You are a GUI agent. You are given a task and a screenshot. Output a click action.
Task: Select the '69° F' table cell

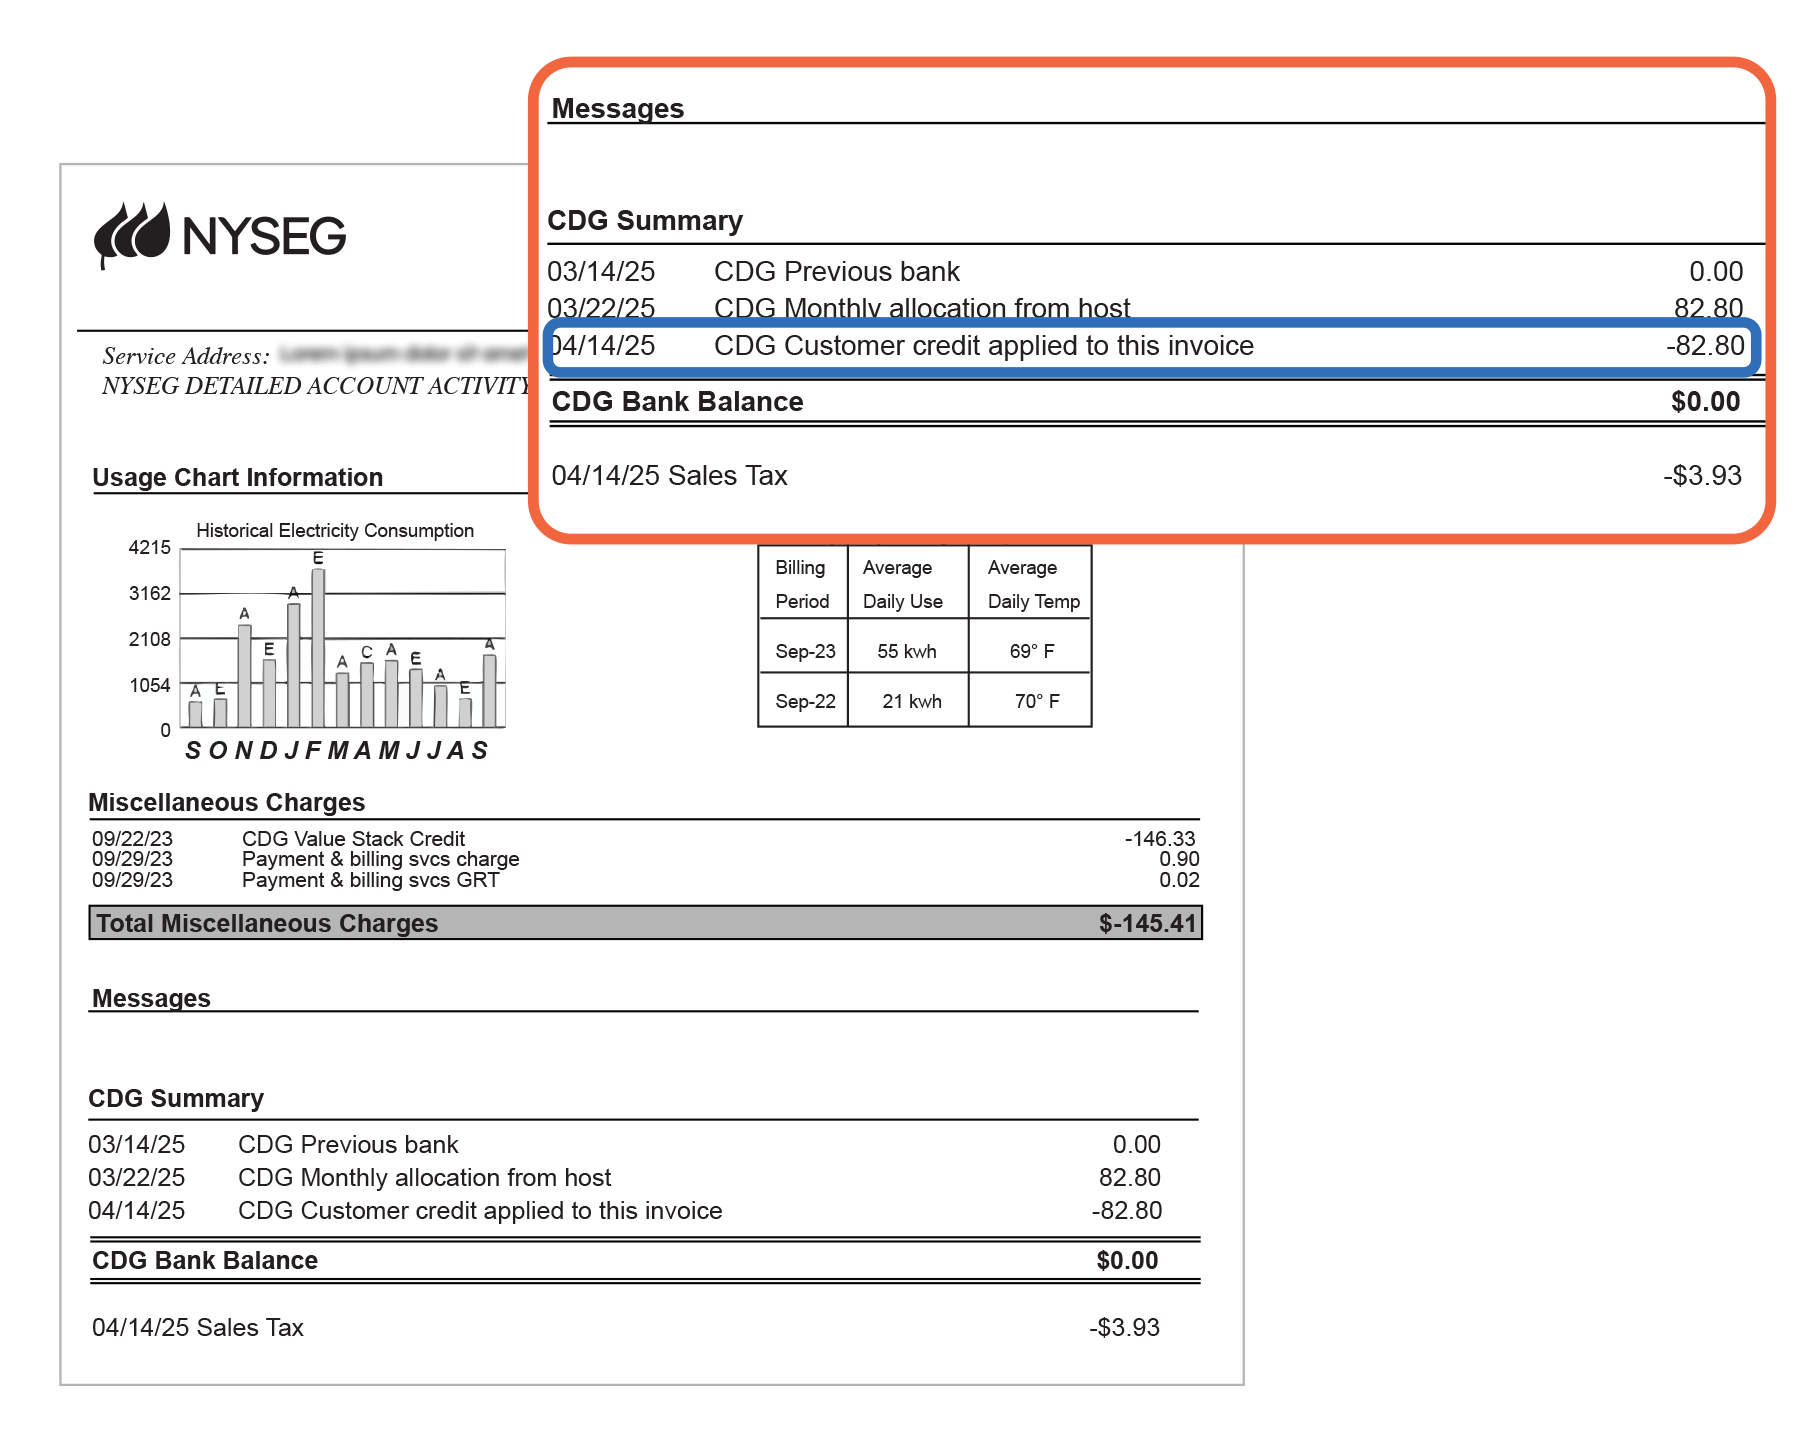[x=1032, y=651]
